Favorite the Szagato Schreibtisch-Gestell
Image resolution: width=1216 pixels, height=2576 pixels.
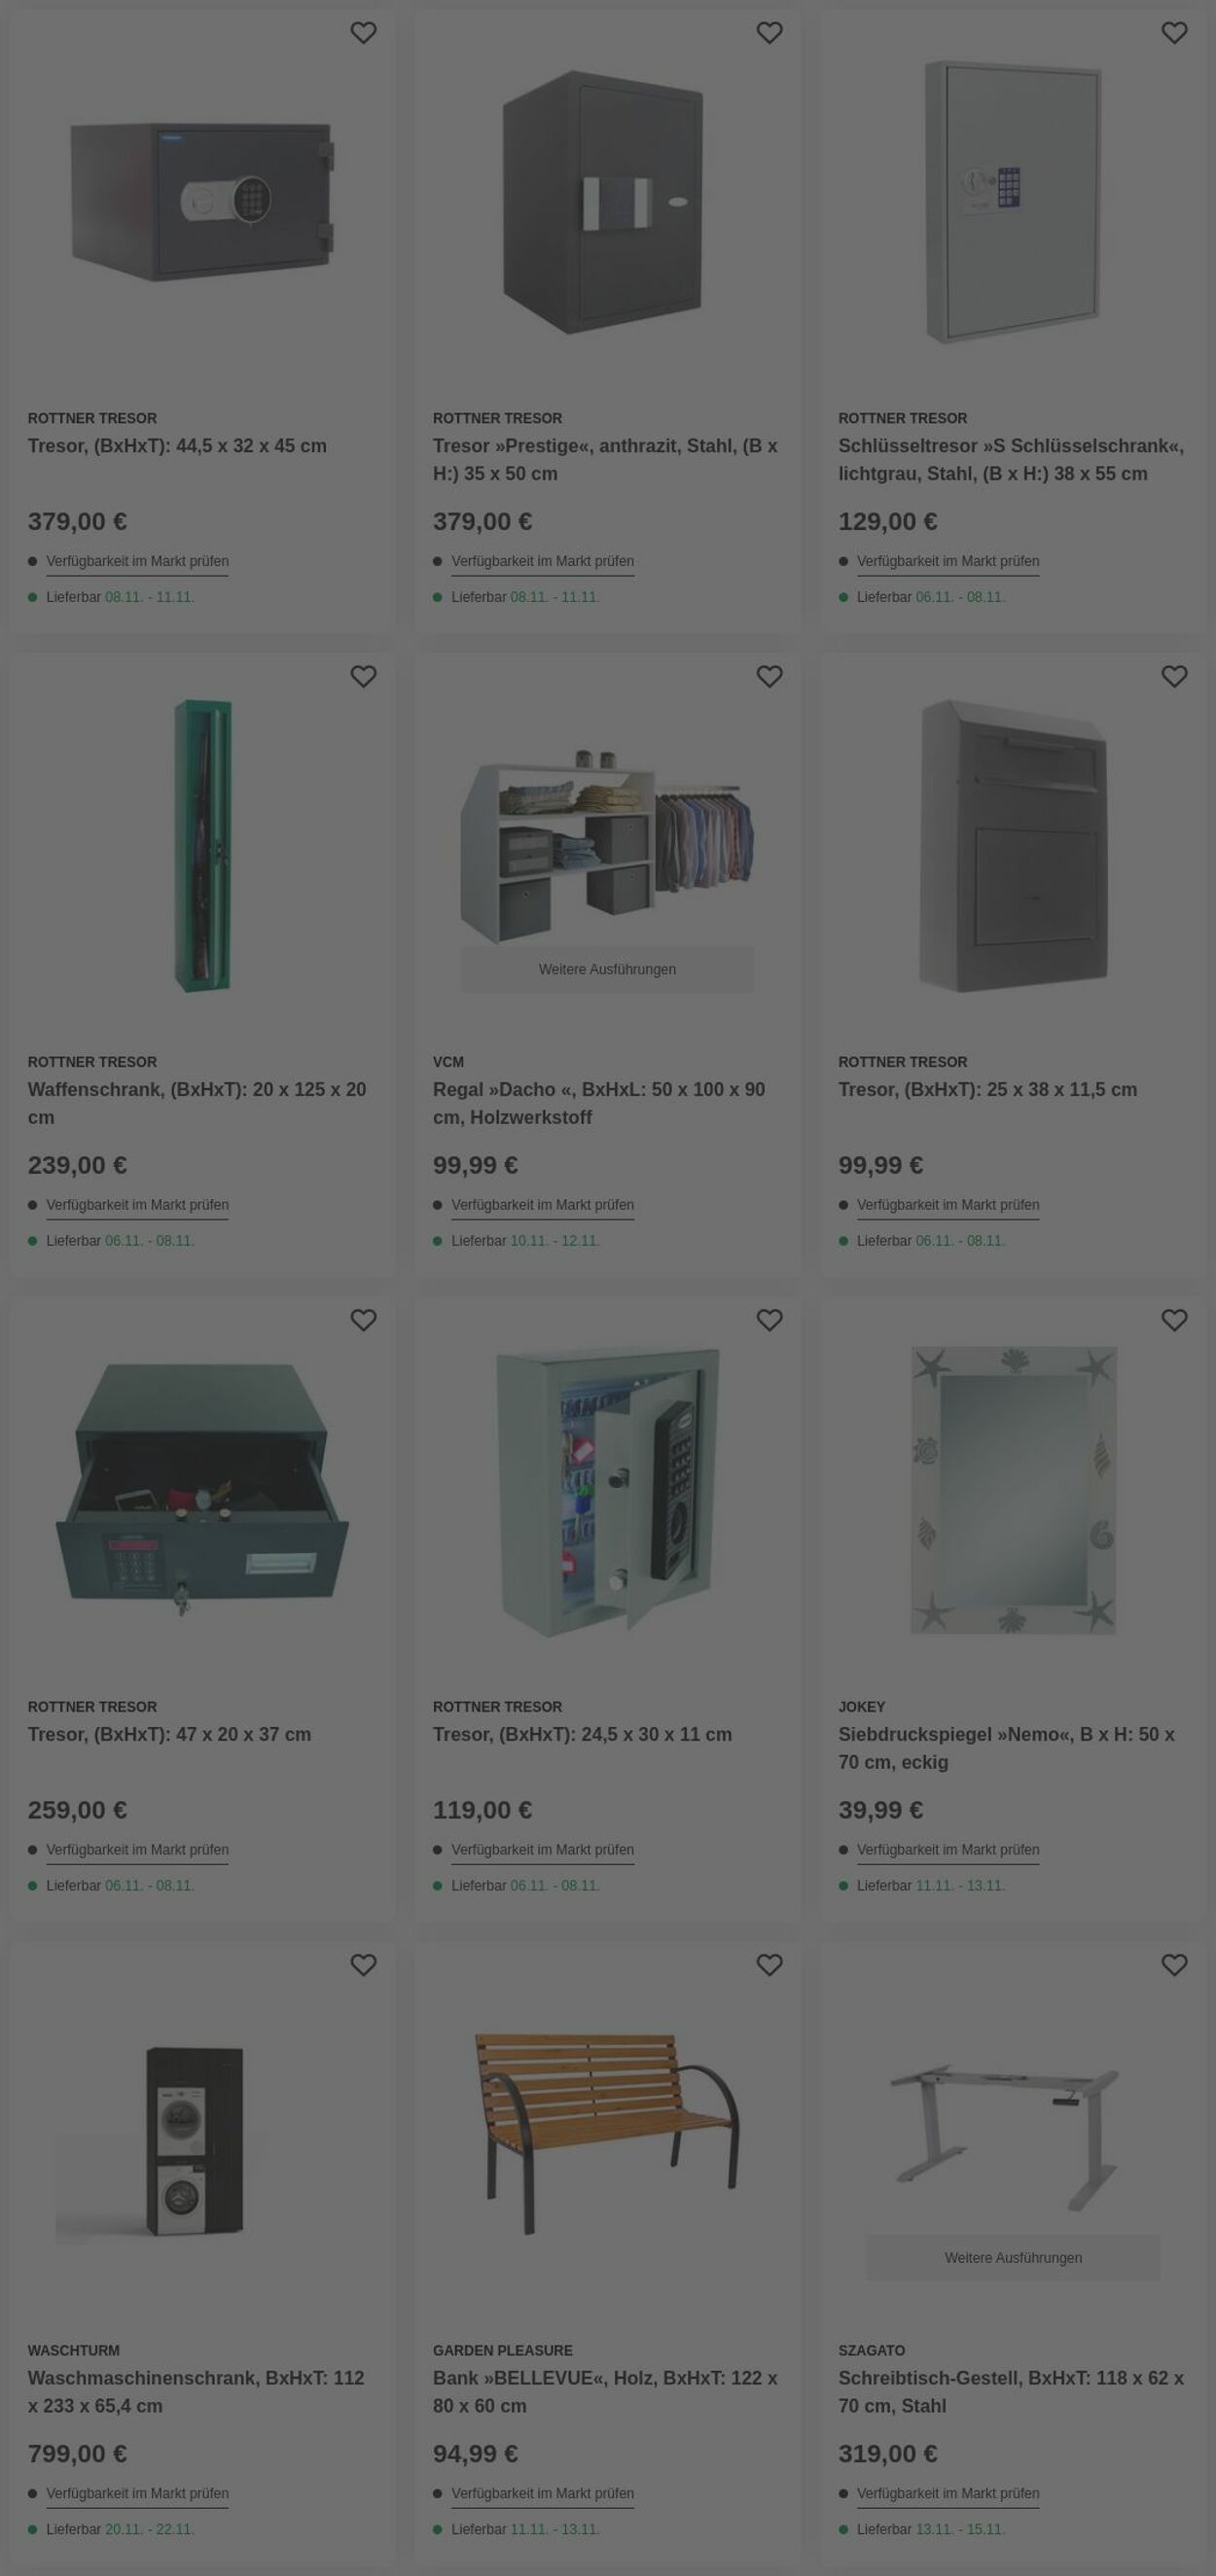(1174, 1966)
